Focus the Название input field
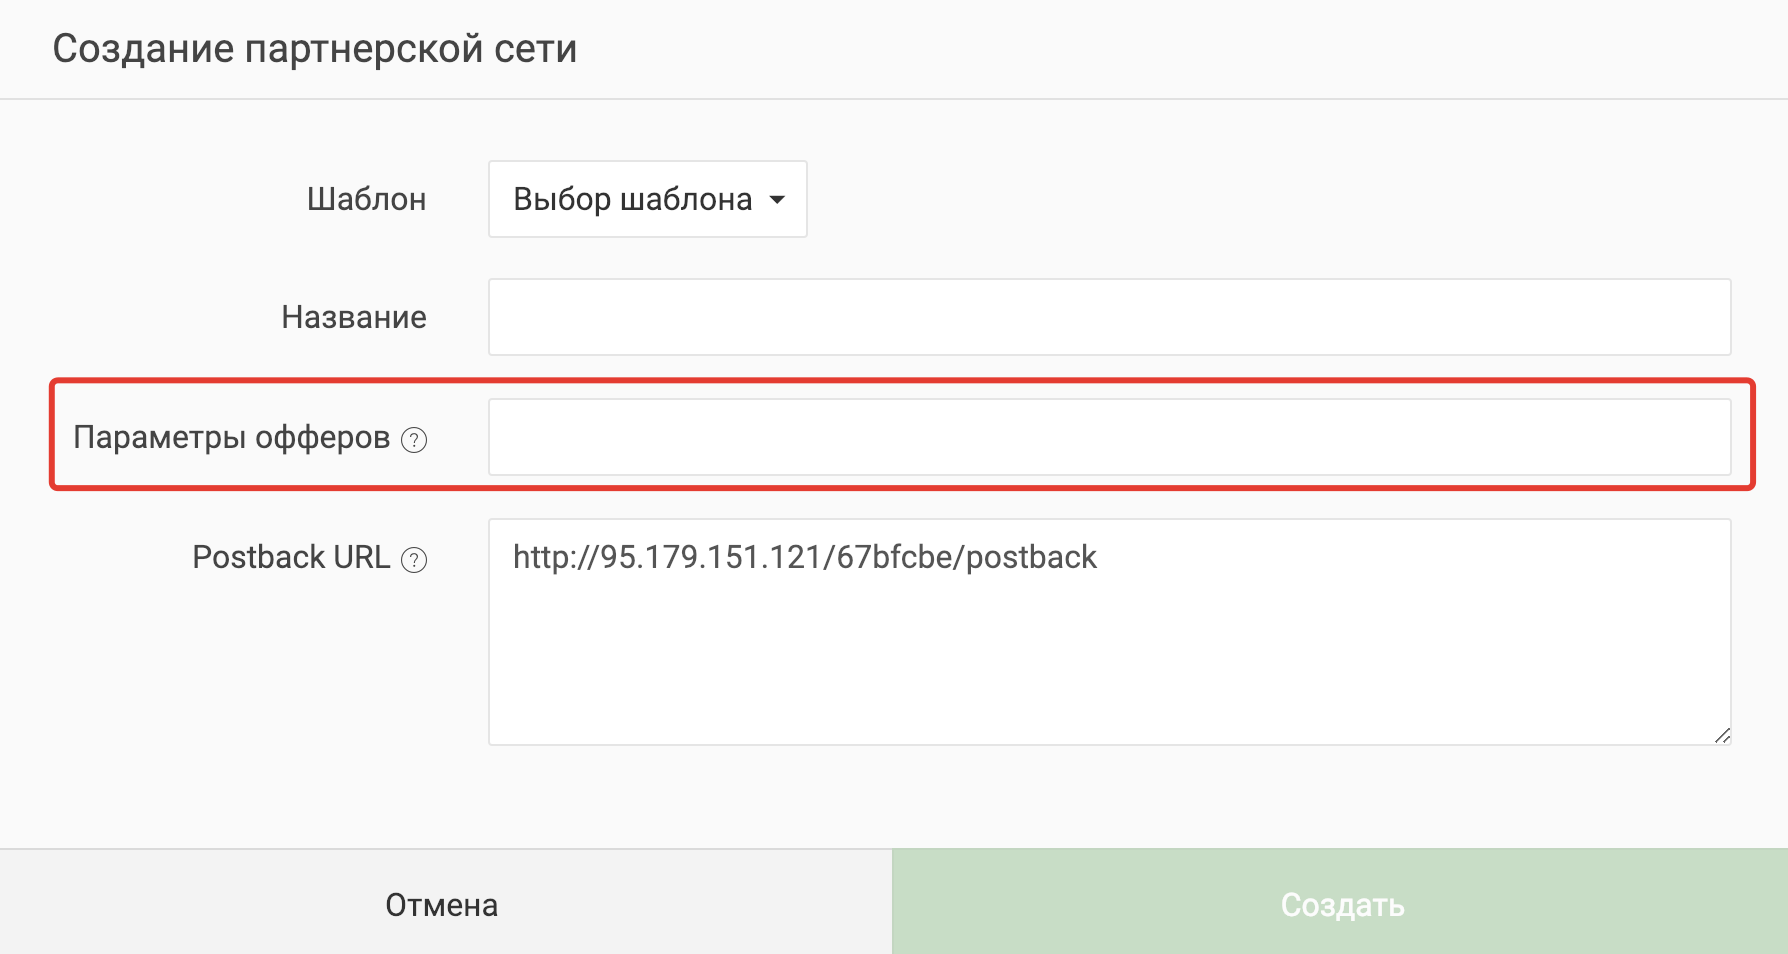The width and height of the screenshot is (1788, 954). coord(1109,317)
